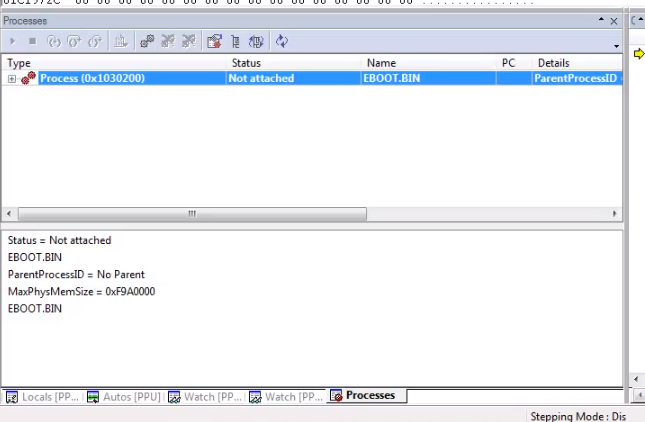Click the attach to process gears icon
The image size is (645, 422).
146,41
